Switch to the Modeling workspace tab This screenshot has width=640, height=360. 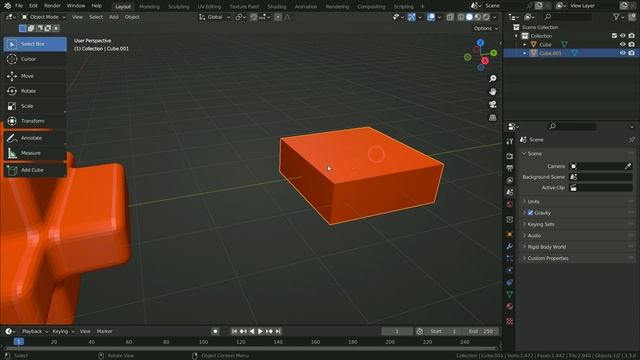click(x=149, y=7)
